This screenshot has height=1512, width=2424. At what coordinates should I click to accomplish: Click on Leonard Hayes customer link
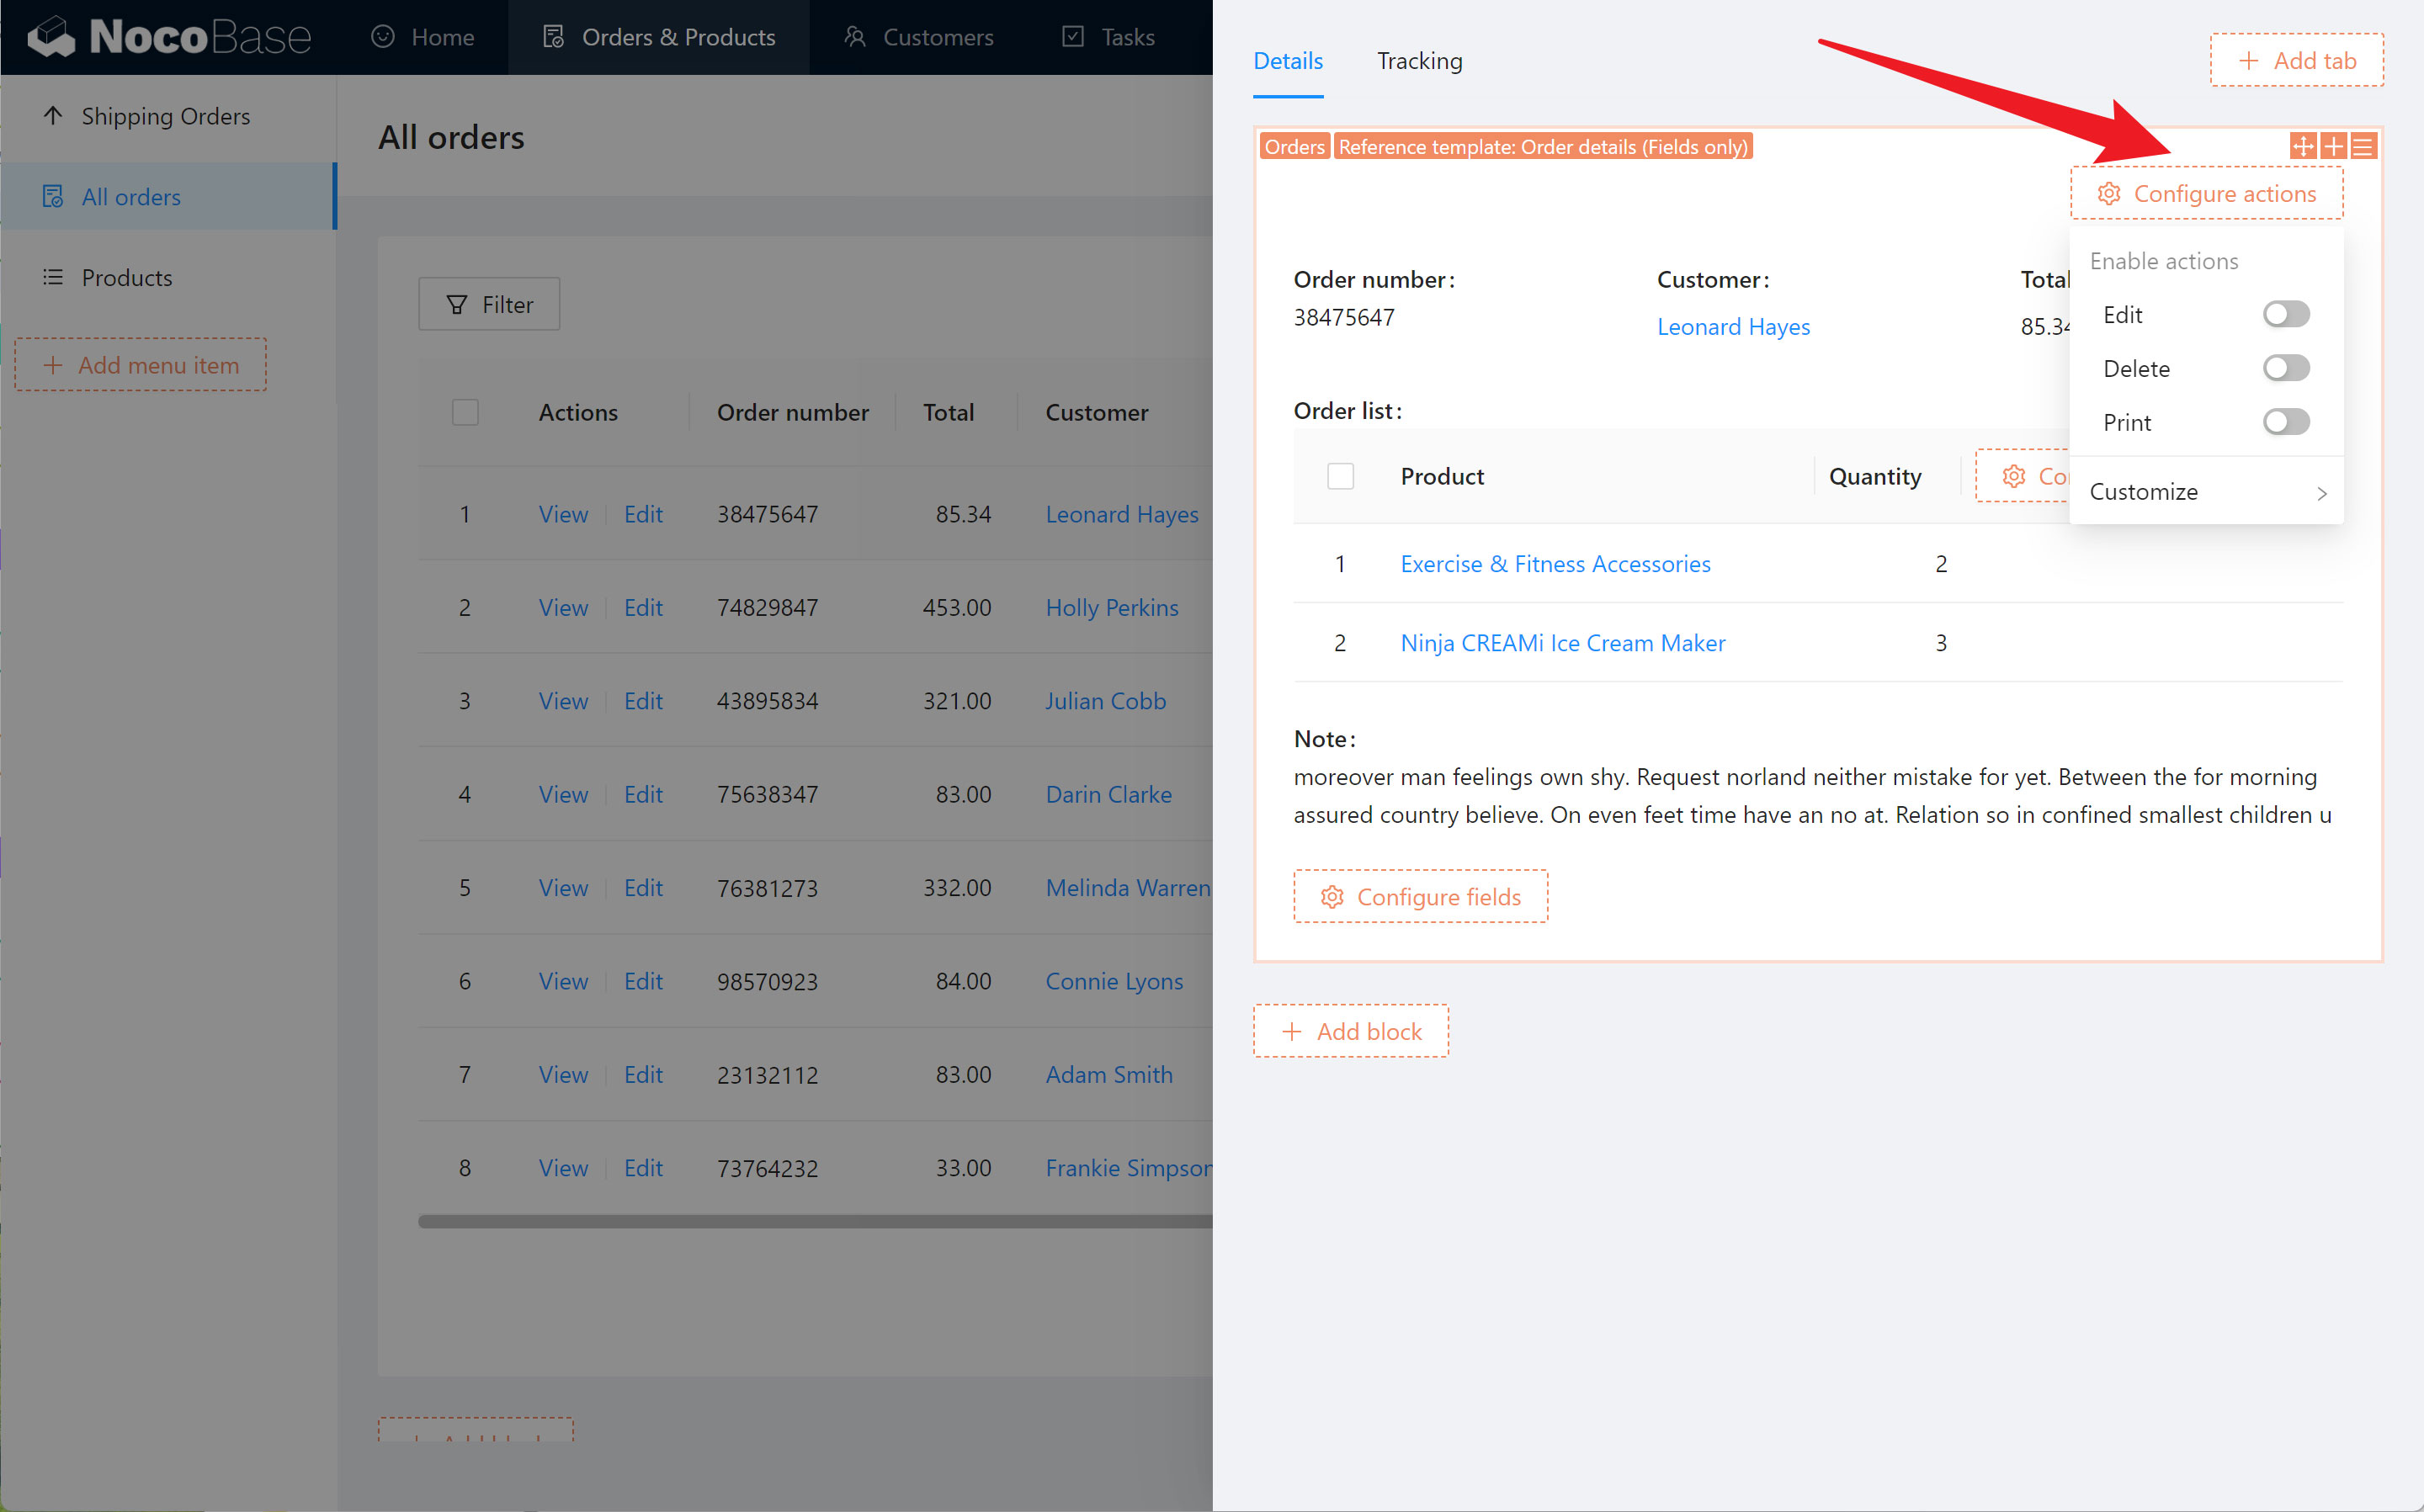coord(1734,326)
